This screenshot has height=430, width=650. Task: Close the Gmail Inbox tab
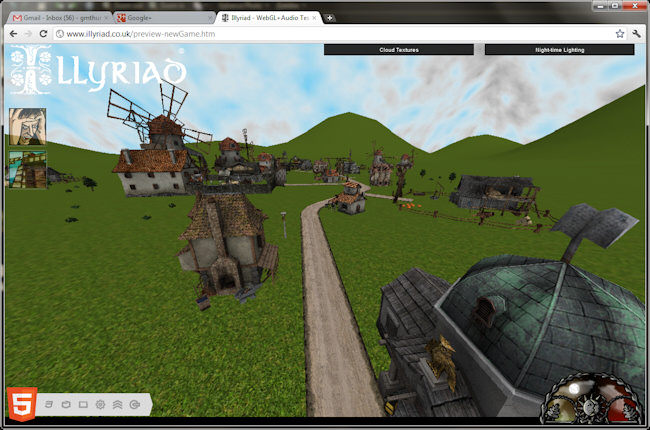click(x=106, y=18)
